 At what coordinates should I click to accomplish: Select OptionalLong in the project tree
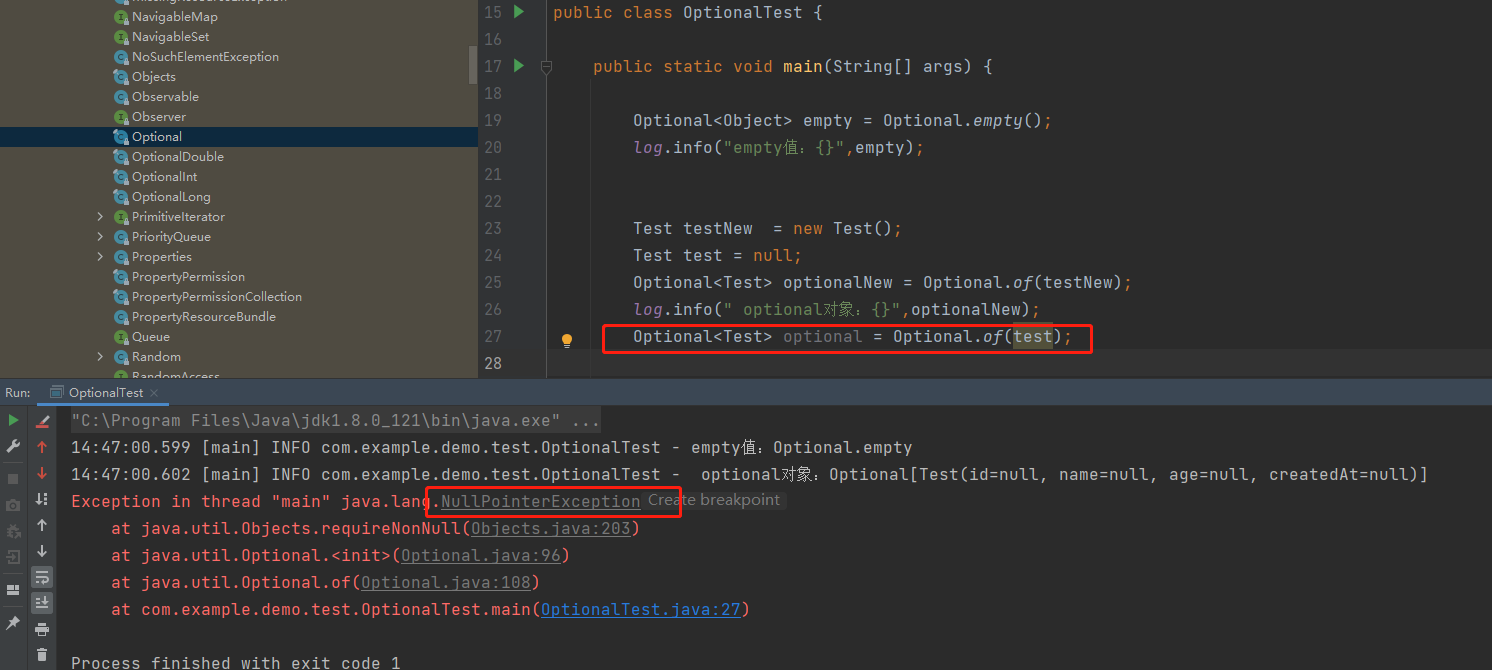(171, 197)
